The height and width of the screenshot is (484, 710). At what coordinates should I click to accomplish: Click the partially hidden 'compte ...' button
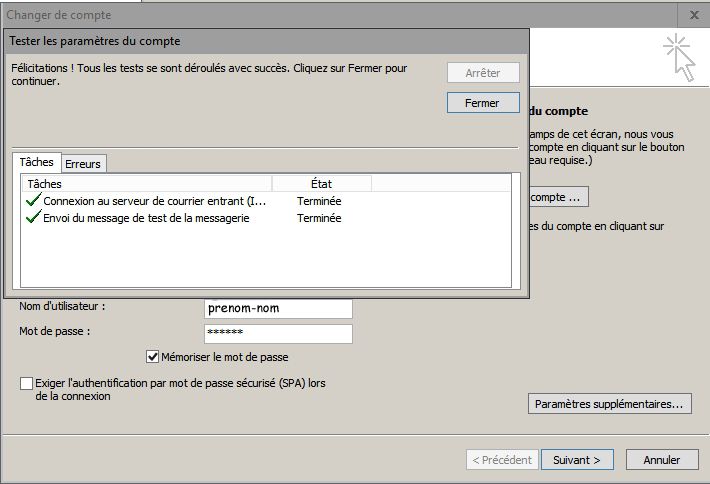tap(558, 197)
